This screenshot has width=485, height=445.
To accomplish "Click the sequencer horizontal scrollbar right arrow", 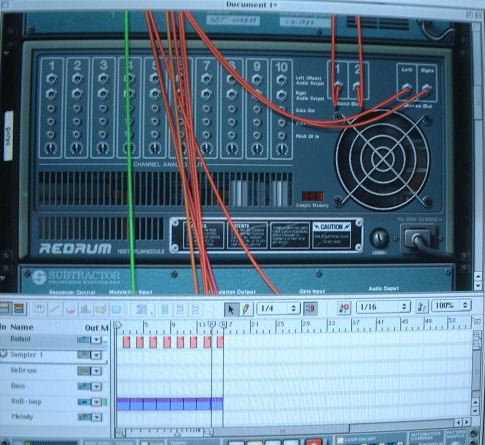I will point(468,422).
